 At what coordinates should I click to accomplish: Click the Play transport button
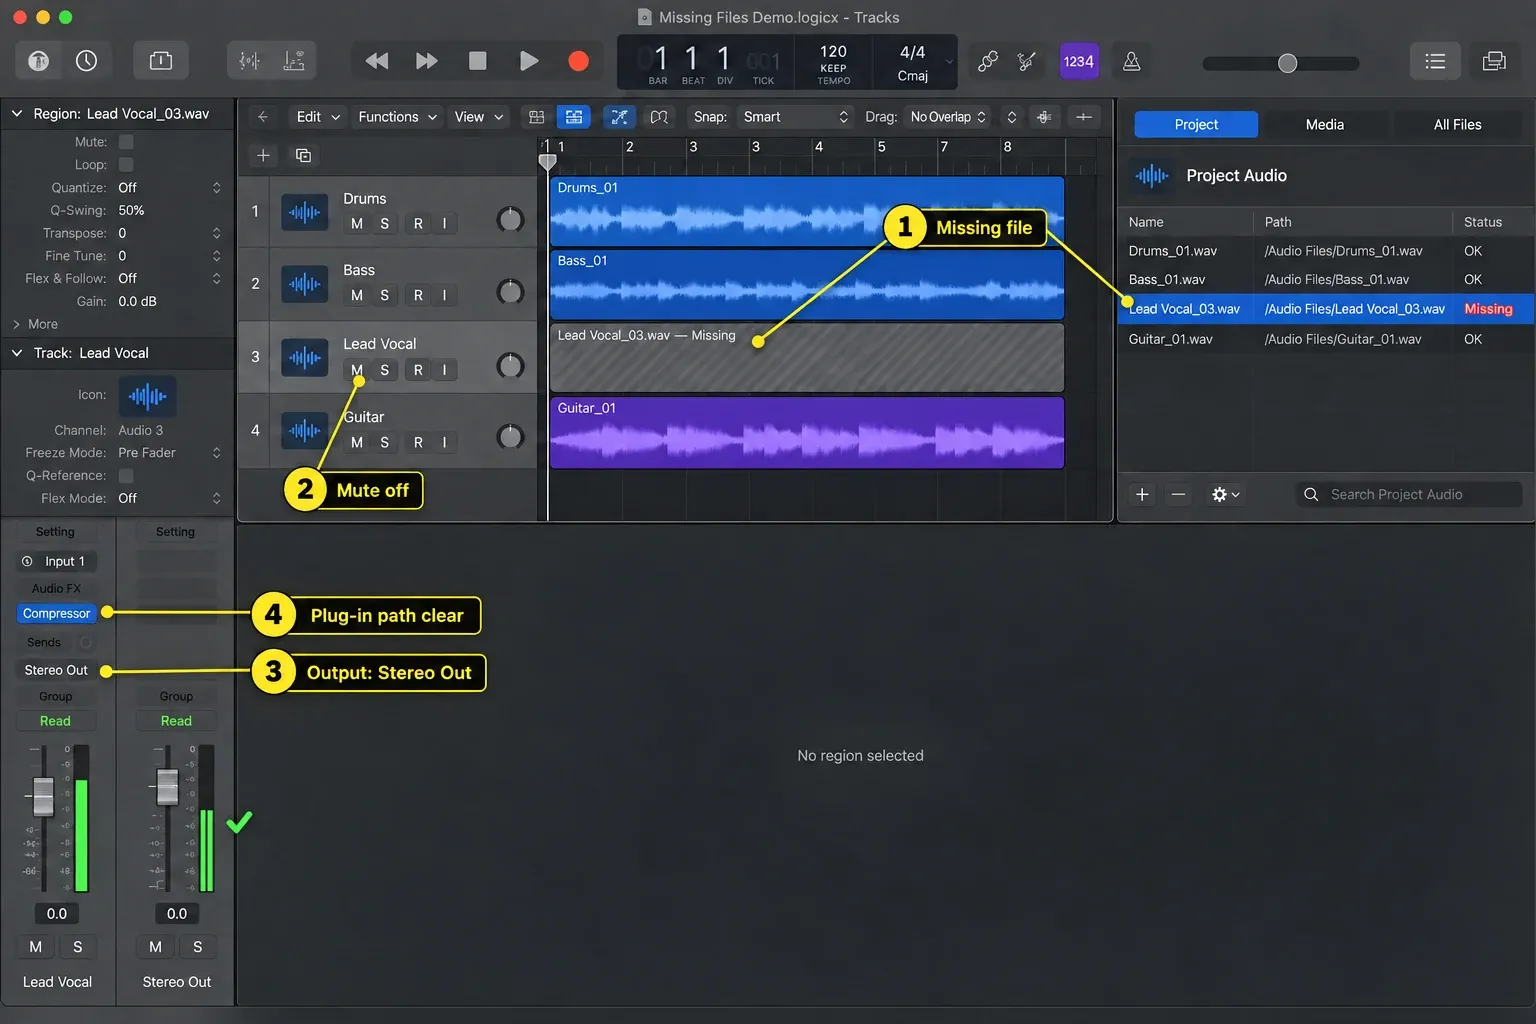pos(529,61)
